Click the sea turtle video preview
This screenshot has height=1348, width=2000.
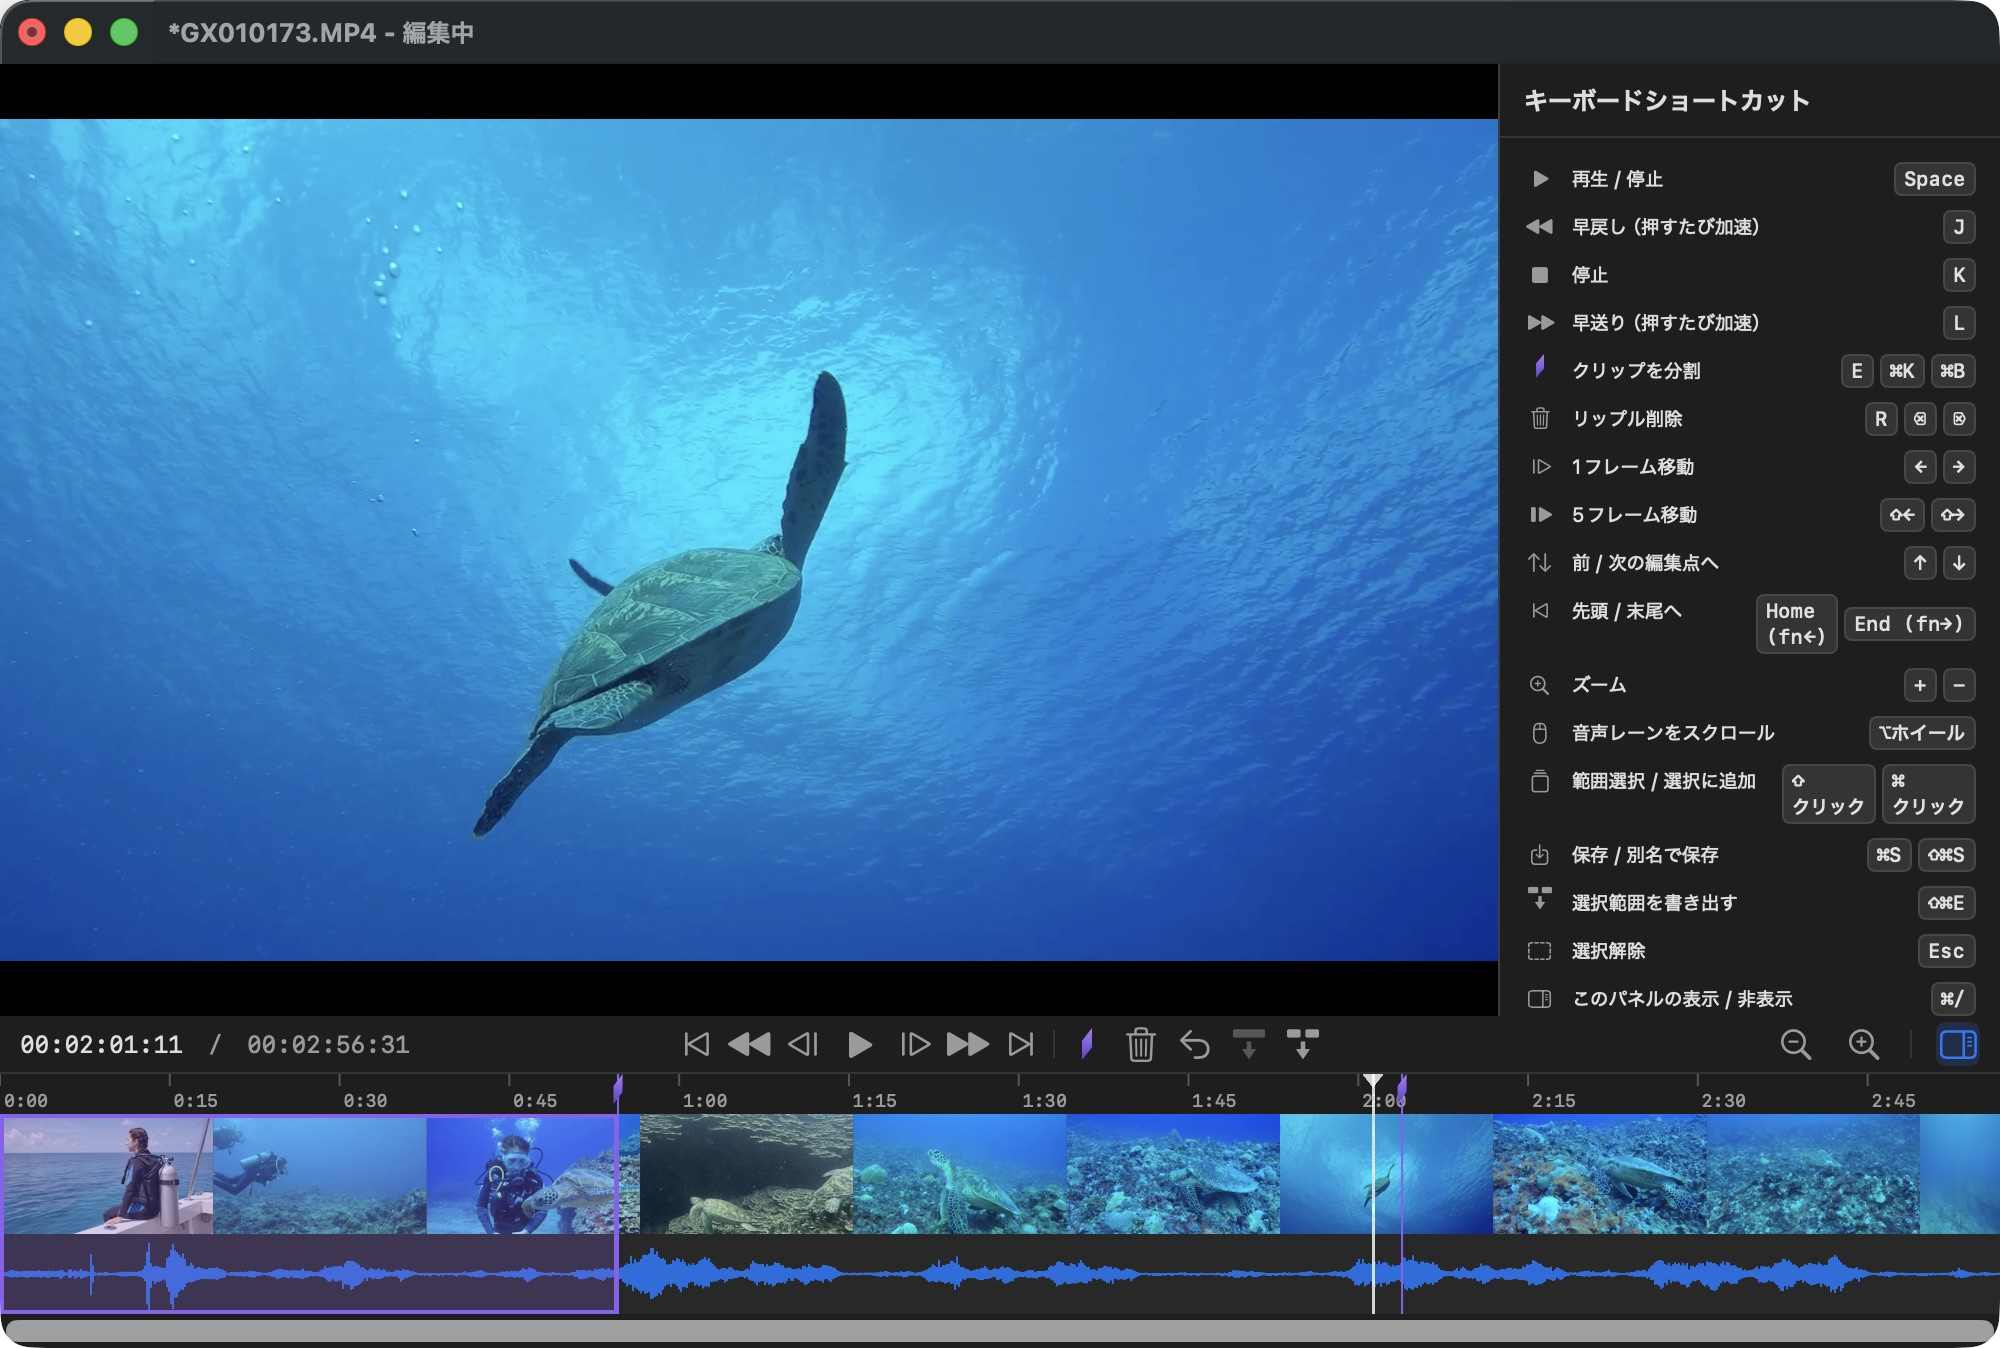[749, 540]
